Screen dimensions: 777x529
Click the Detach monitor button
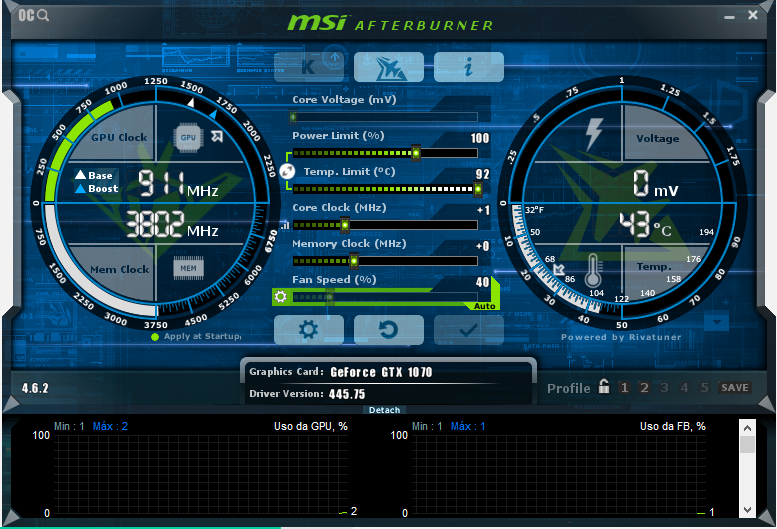[385, 410]
